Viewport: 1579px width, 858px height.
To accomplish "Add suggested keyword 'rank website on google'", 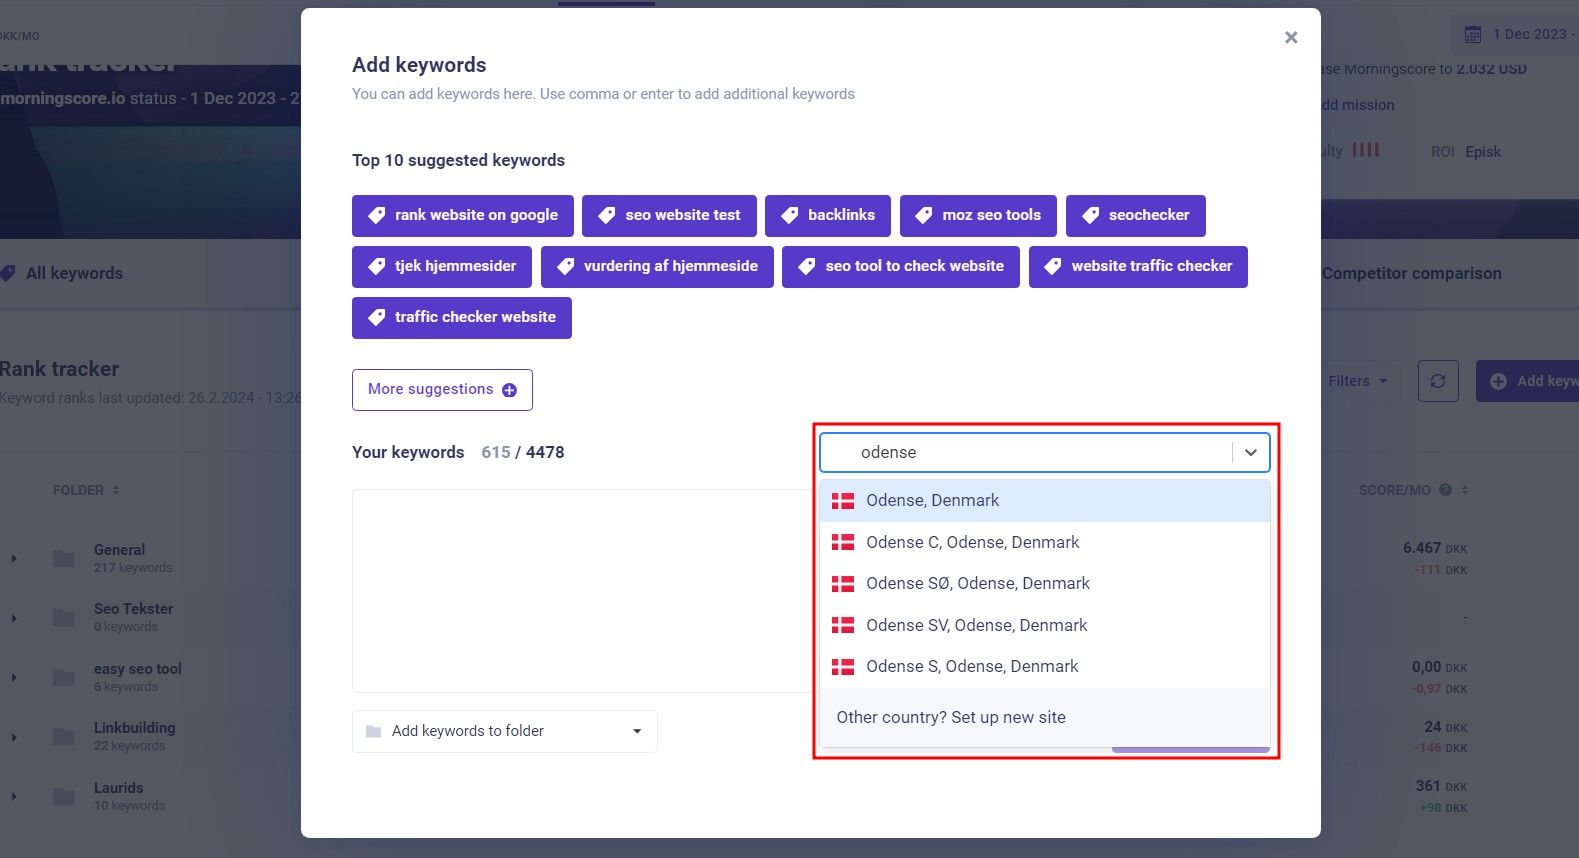I will (x=462, y=215).
